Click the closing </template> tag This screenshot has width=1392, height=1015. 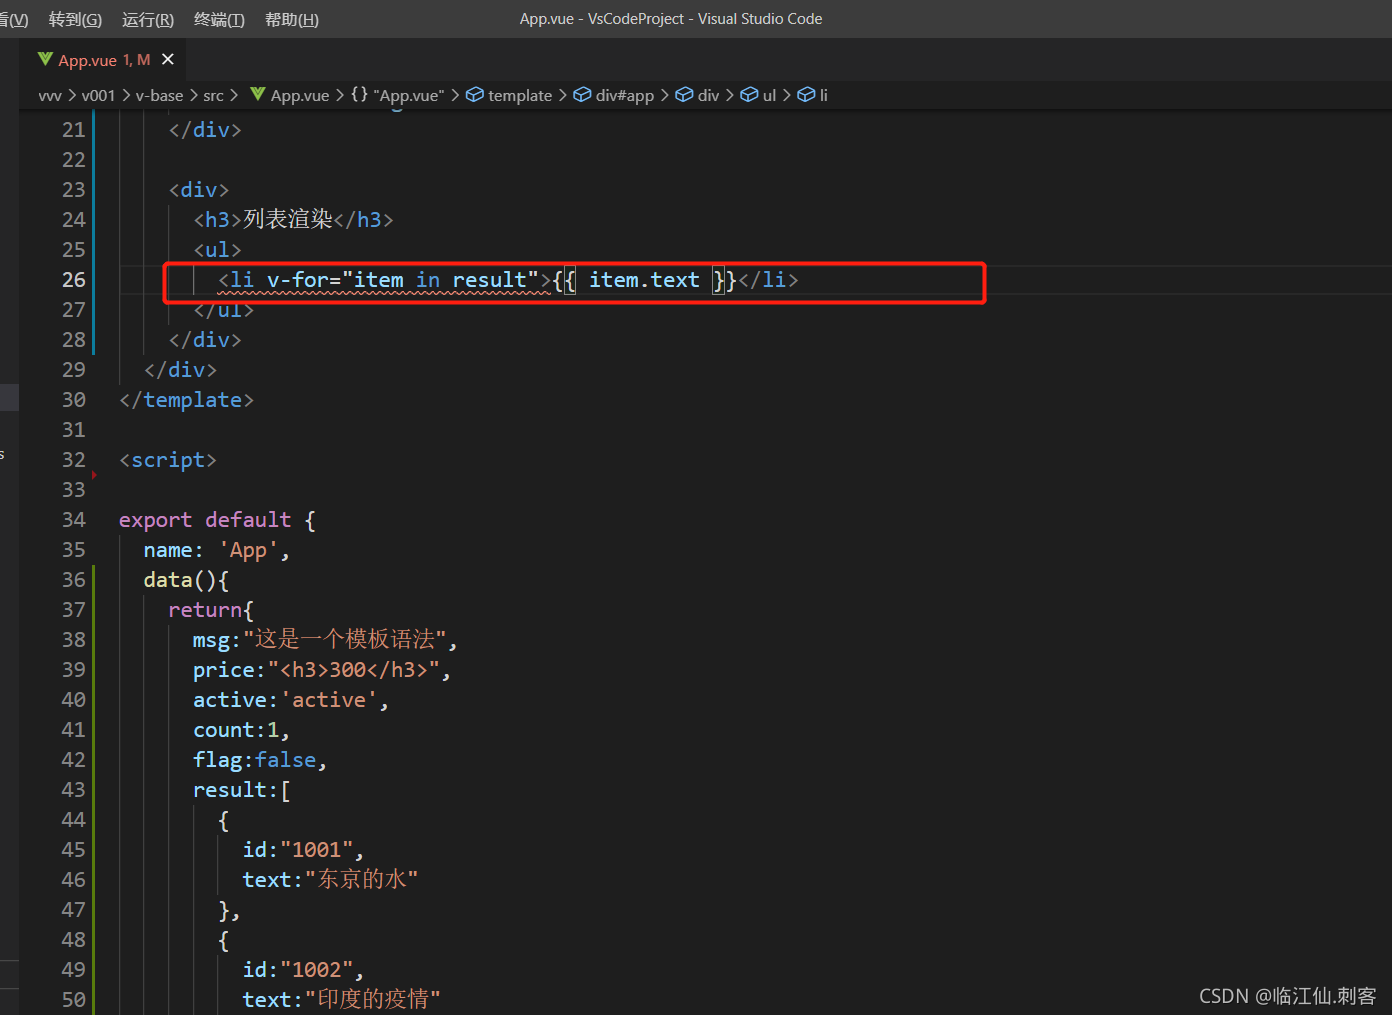point(187,400)
